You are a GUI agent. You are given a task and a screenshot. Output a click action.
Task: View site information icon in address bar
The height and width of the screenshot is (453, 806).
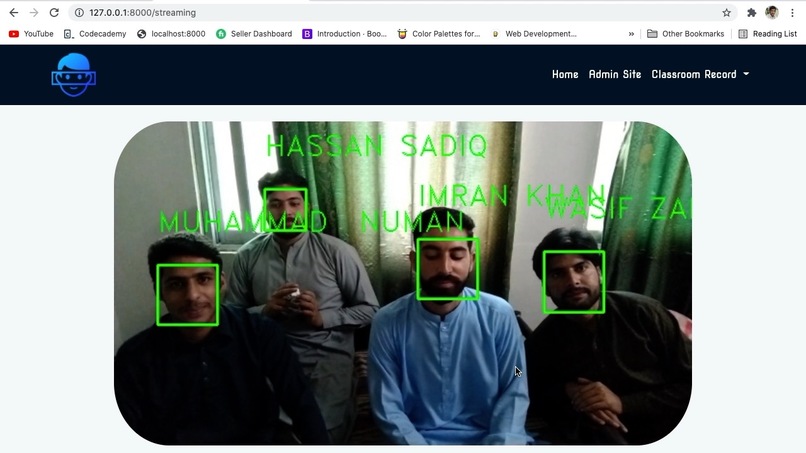(x=79, y=12)
